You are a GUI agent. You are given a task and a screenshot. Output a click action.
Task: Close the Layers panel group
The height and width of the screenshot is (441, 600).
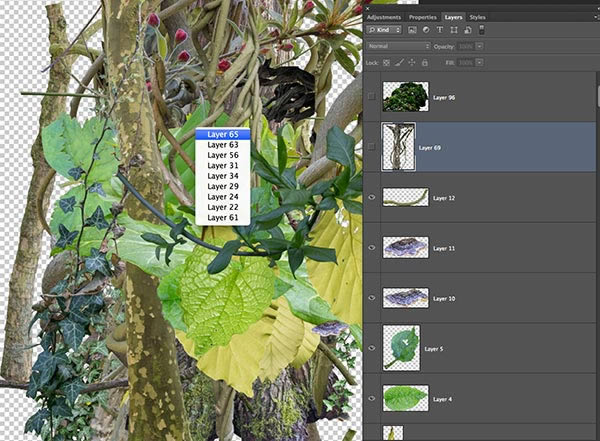coord(368,8)
